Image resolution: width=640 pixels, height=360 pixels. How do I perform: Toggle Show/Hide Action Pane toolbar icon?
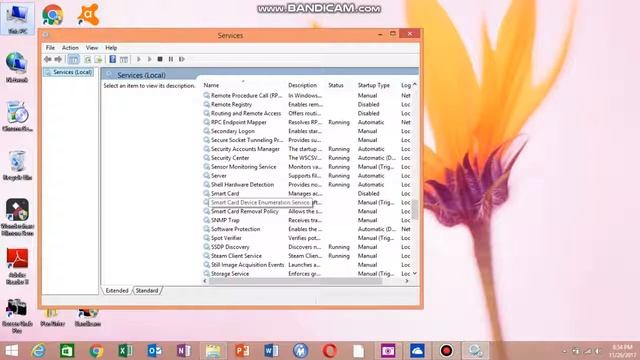(124, 60)
